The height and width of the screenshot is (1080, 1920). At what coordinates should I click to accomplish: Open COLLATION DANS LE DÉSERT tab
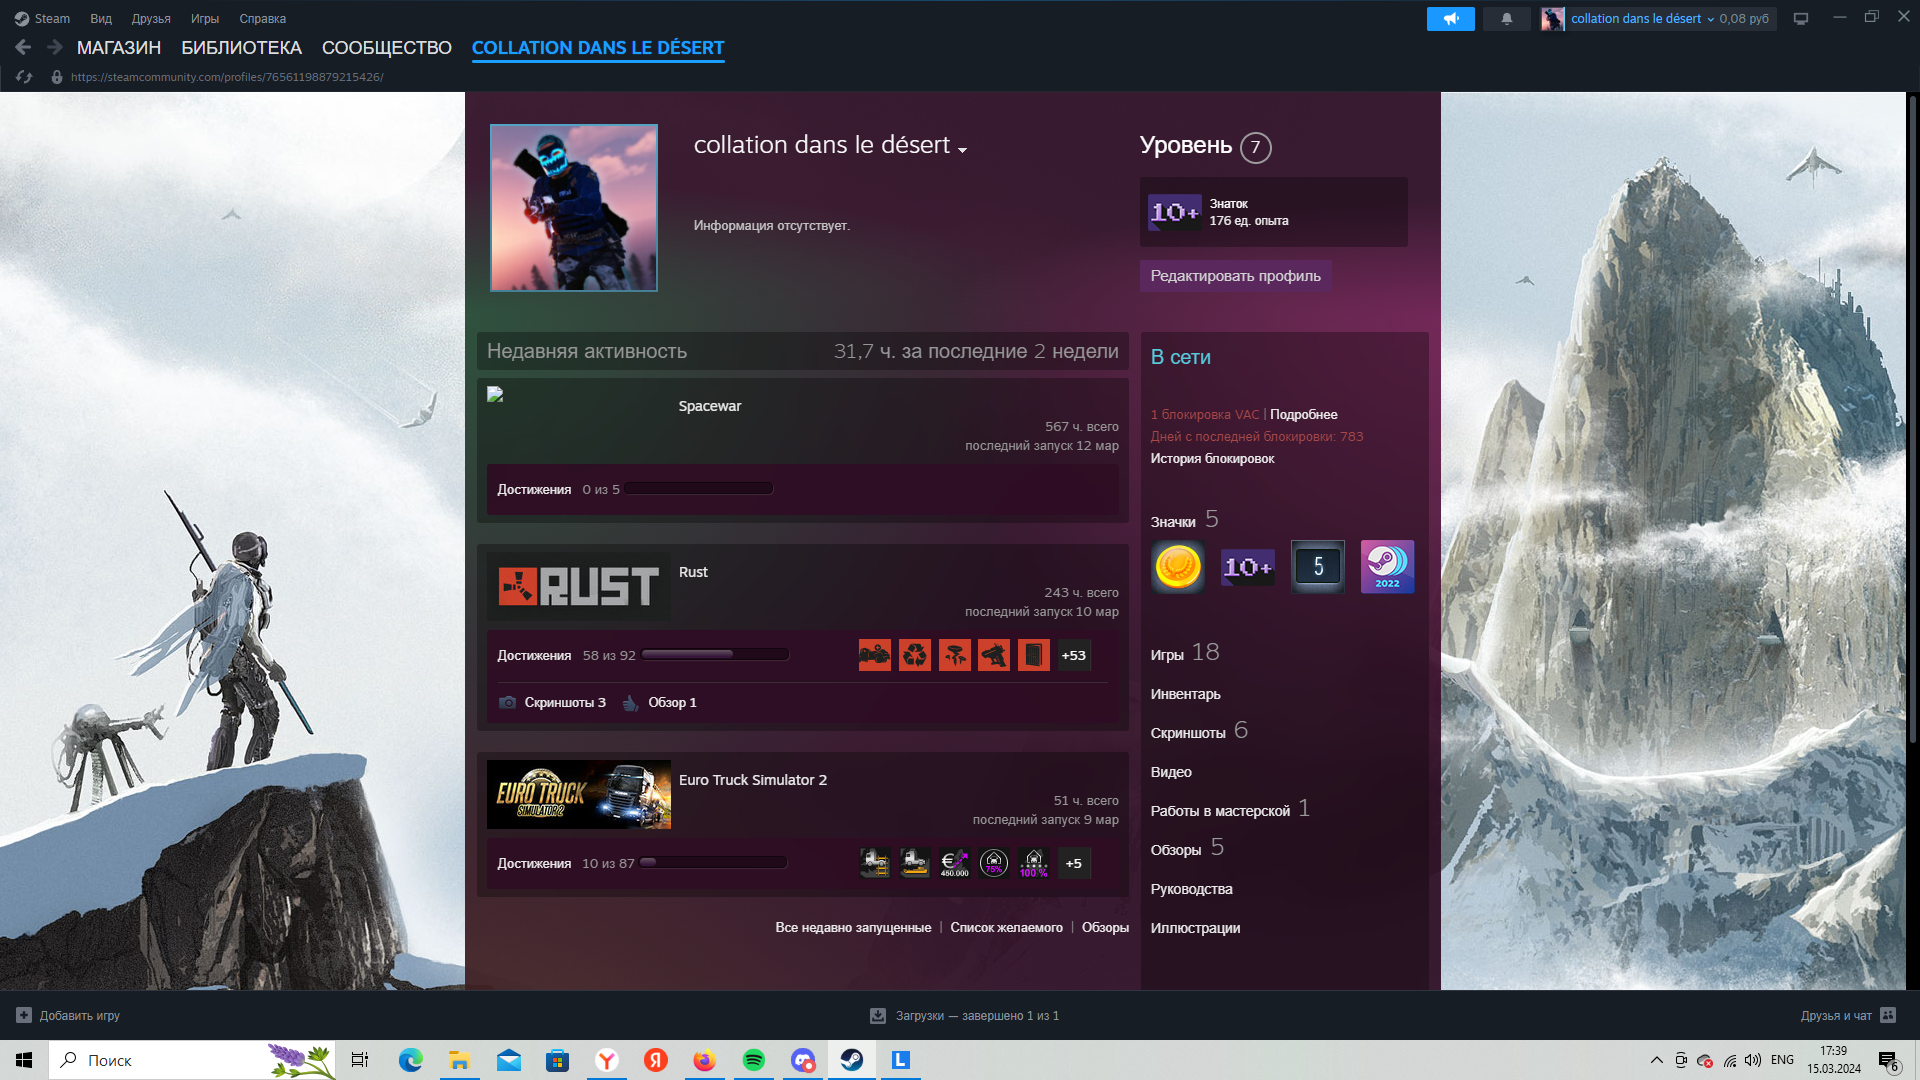[x=598, y=48]
